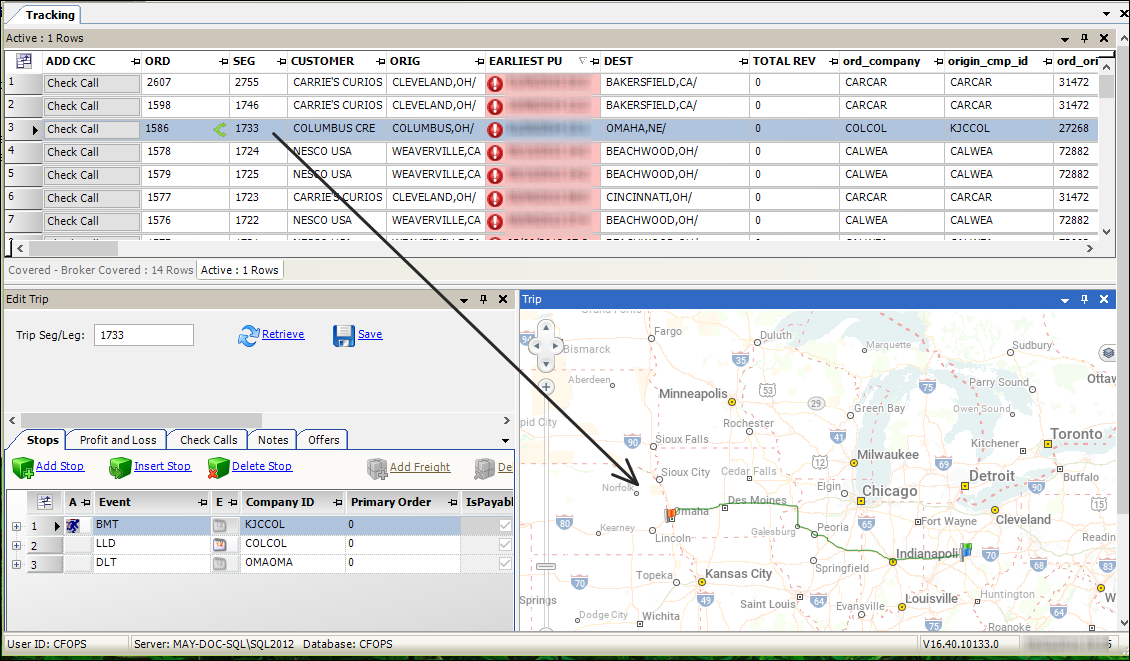Click the green Add Stop cube icon

click(23, 468)
